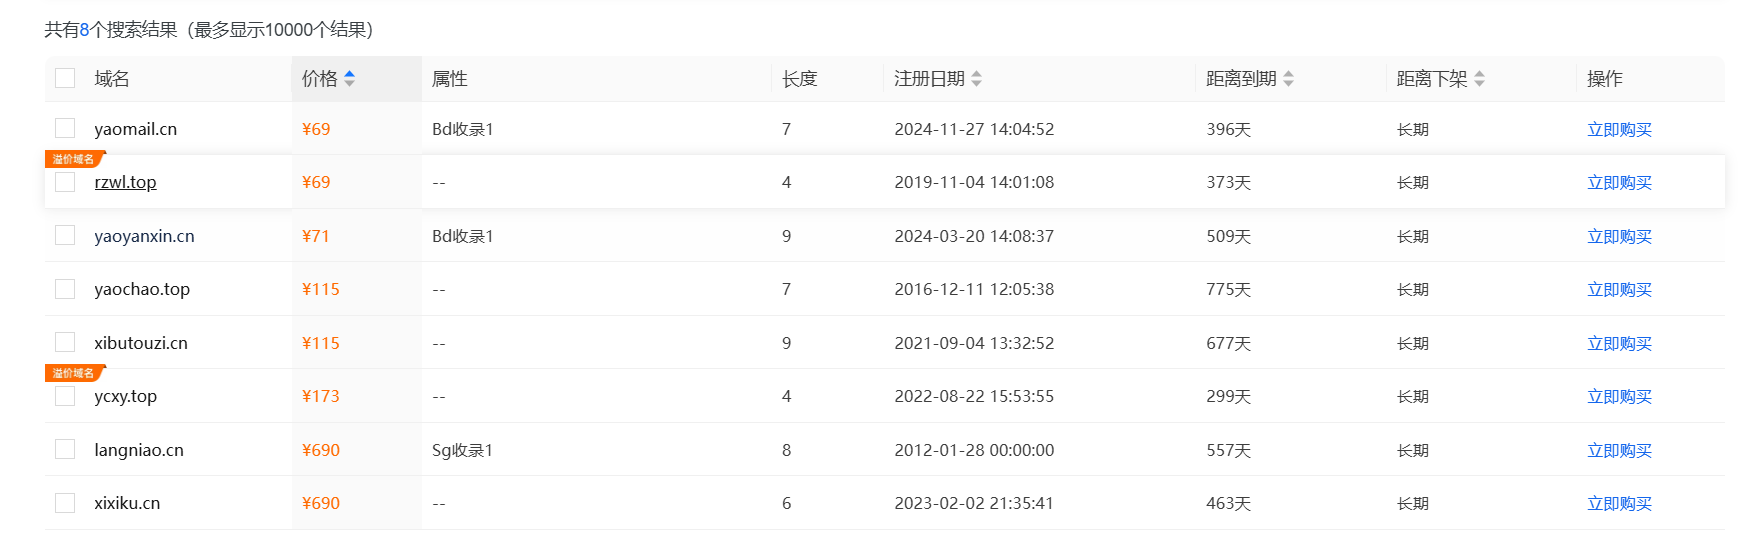Sort by days-to-delisting arrows
This screenshot has height=544, width=1740.
coord(1479,79)
